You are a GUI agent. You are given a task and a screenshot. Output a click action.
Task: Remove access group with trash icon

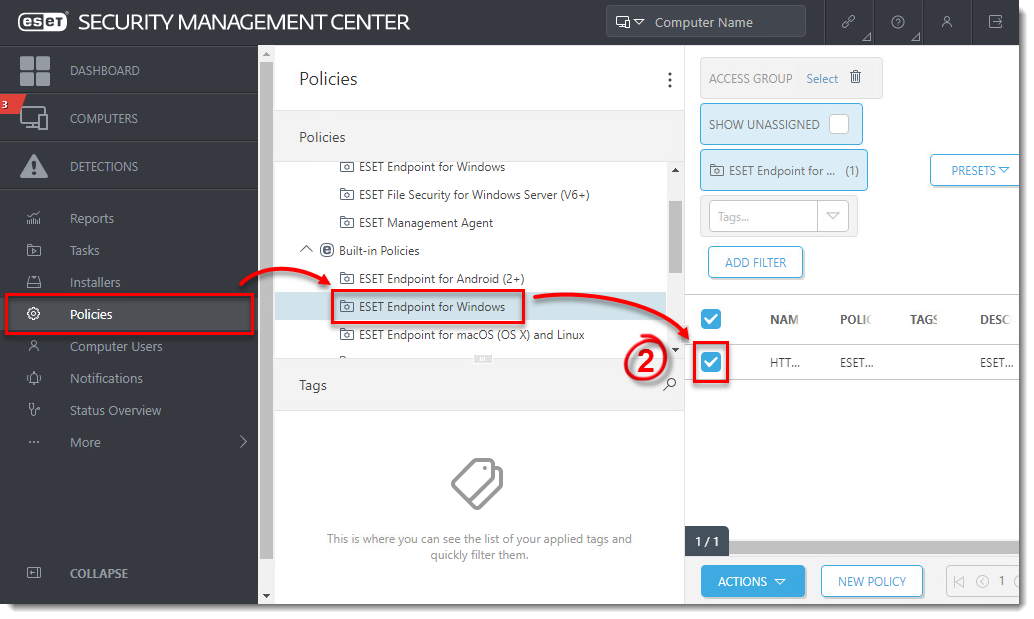point(855,77)
